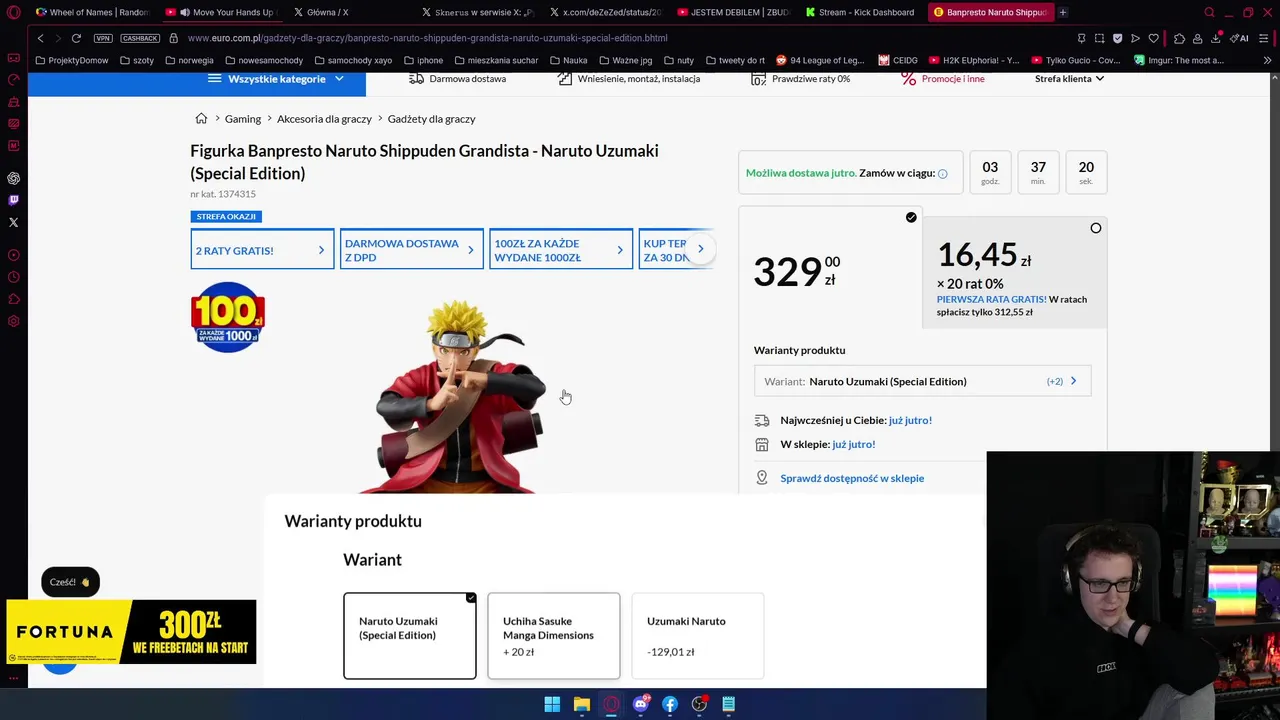Open the Windows Start button on taskbar
The height and width of the screenshot is (720, 1280).
552,704
